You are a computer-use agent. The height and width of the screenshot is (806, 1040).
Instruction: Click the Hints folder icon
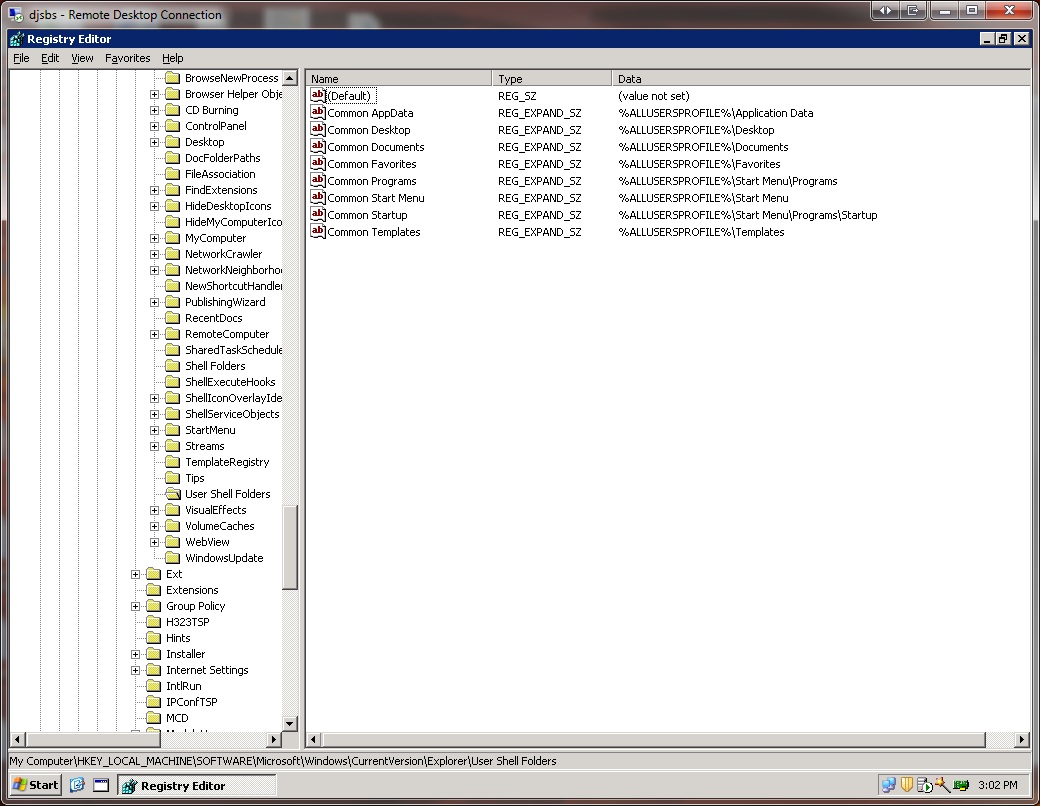point(153,638)
